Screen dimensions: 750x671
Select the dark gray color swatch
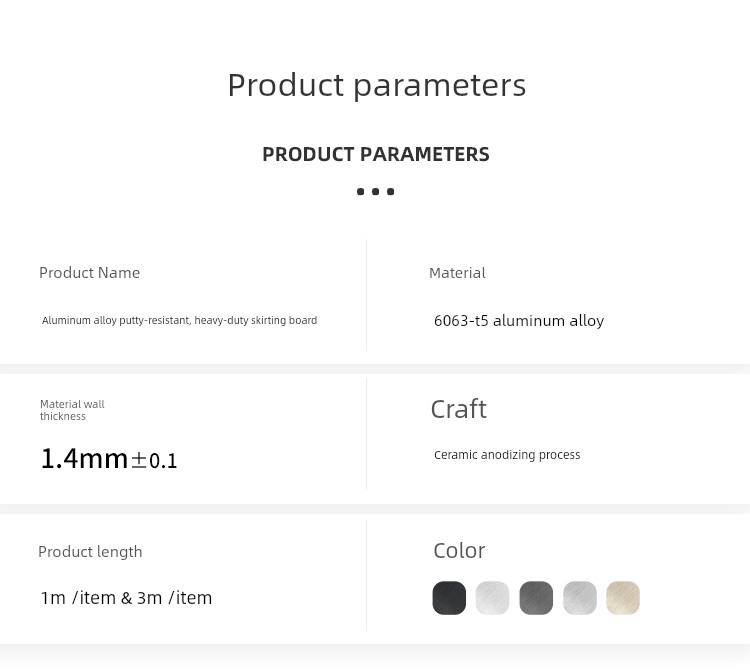pyautogui.click(x=536, y=598)
